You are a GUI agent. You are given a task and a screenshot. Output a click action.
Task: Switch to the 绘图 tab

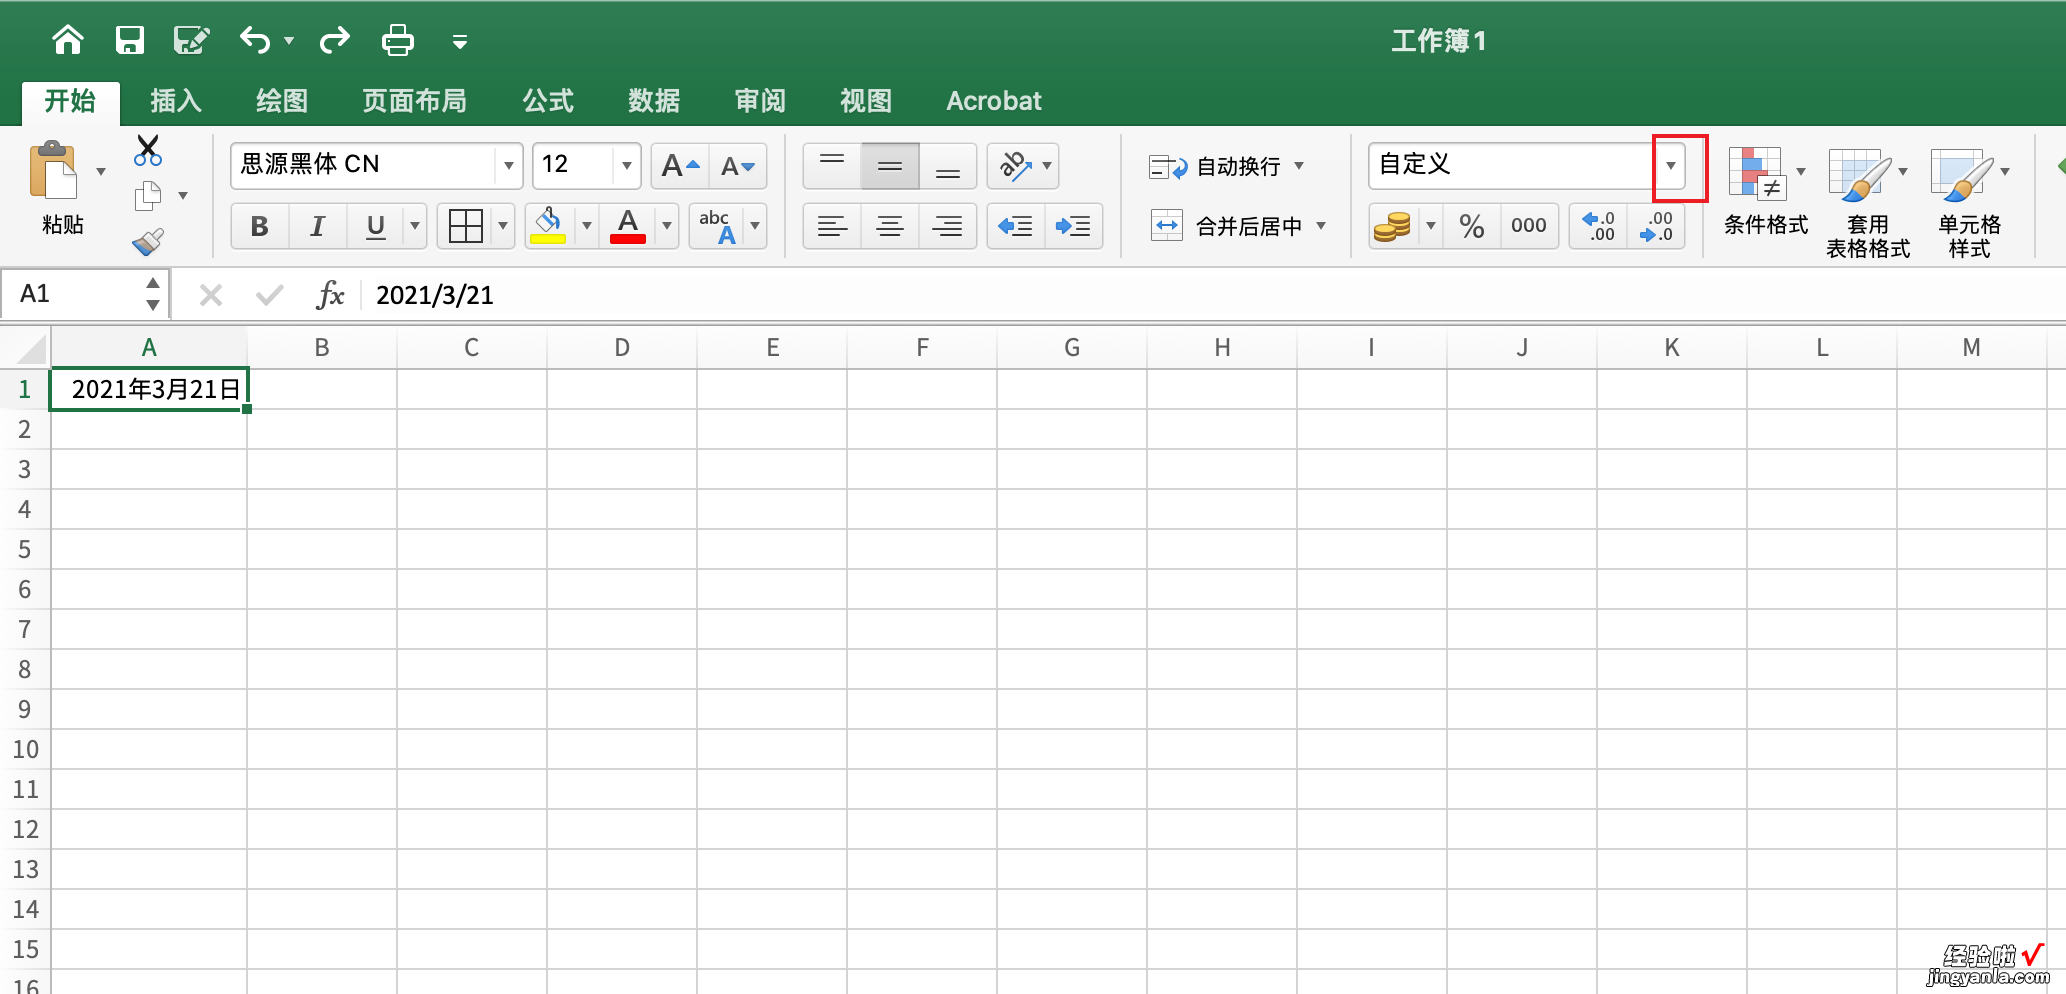tap(282, 101)
